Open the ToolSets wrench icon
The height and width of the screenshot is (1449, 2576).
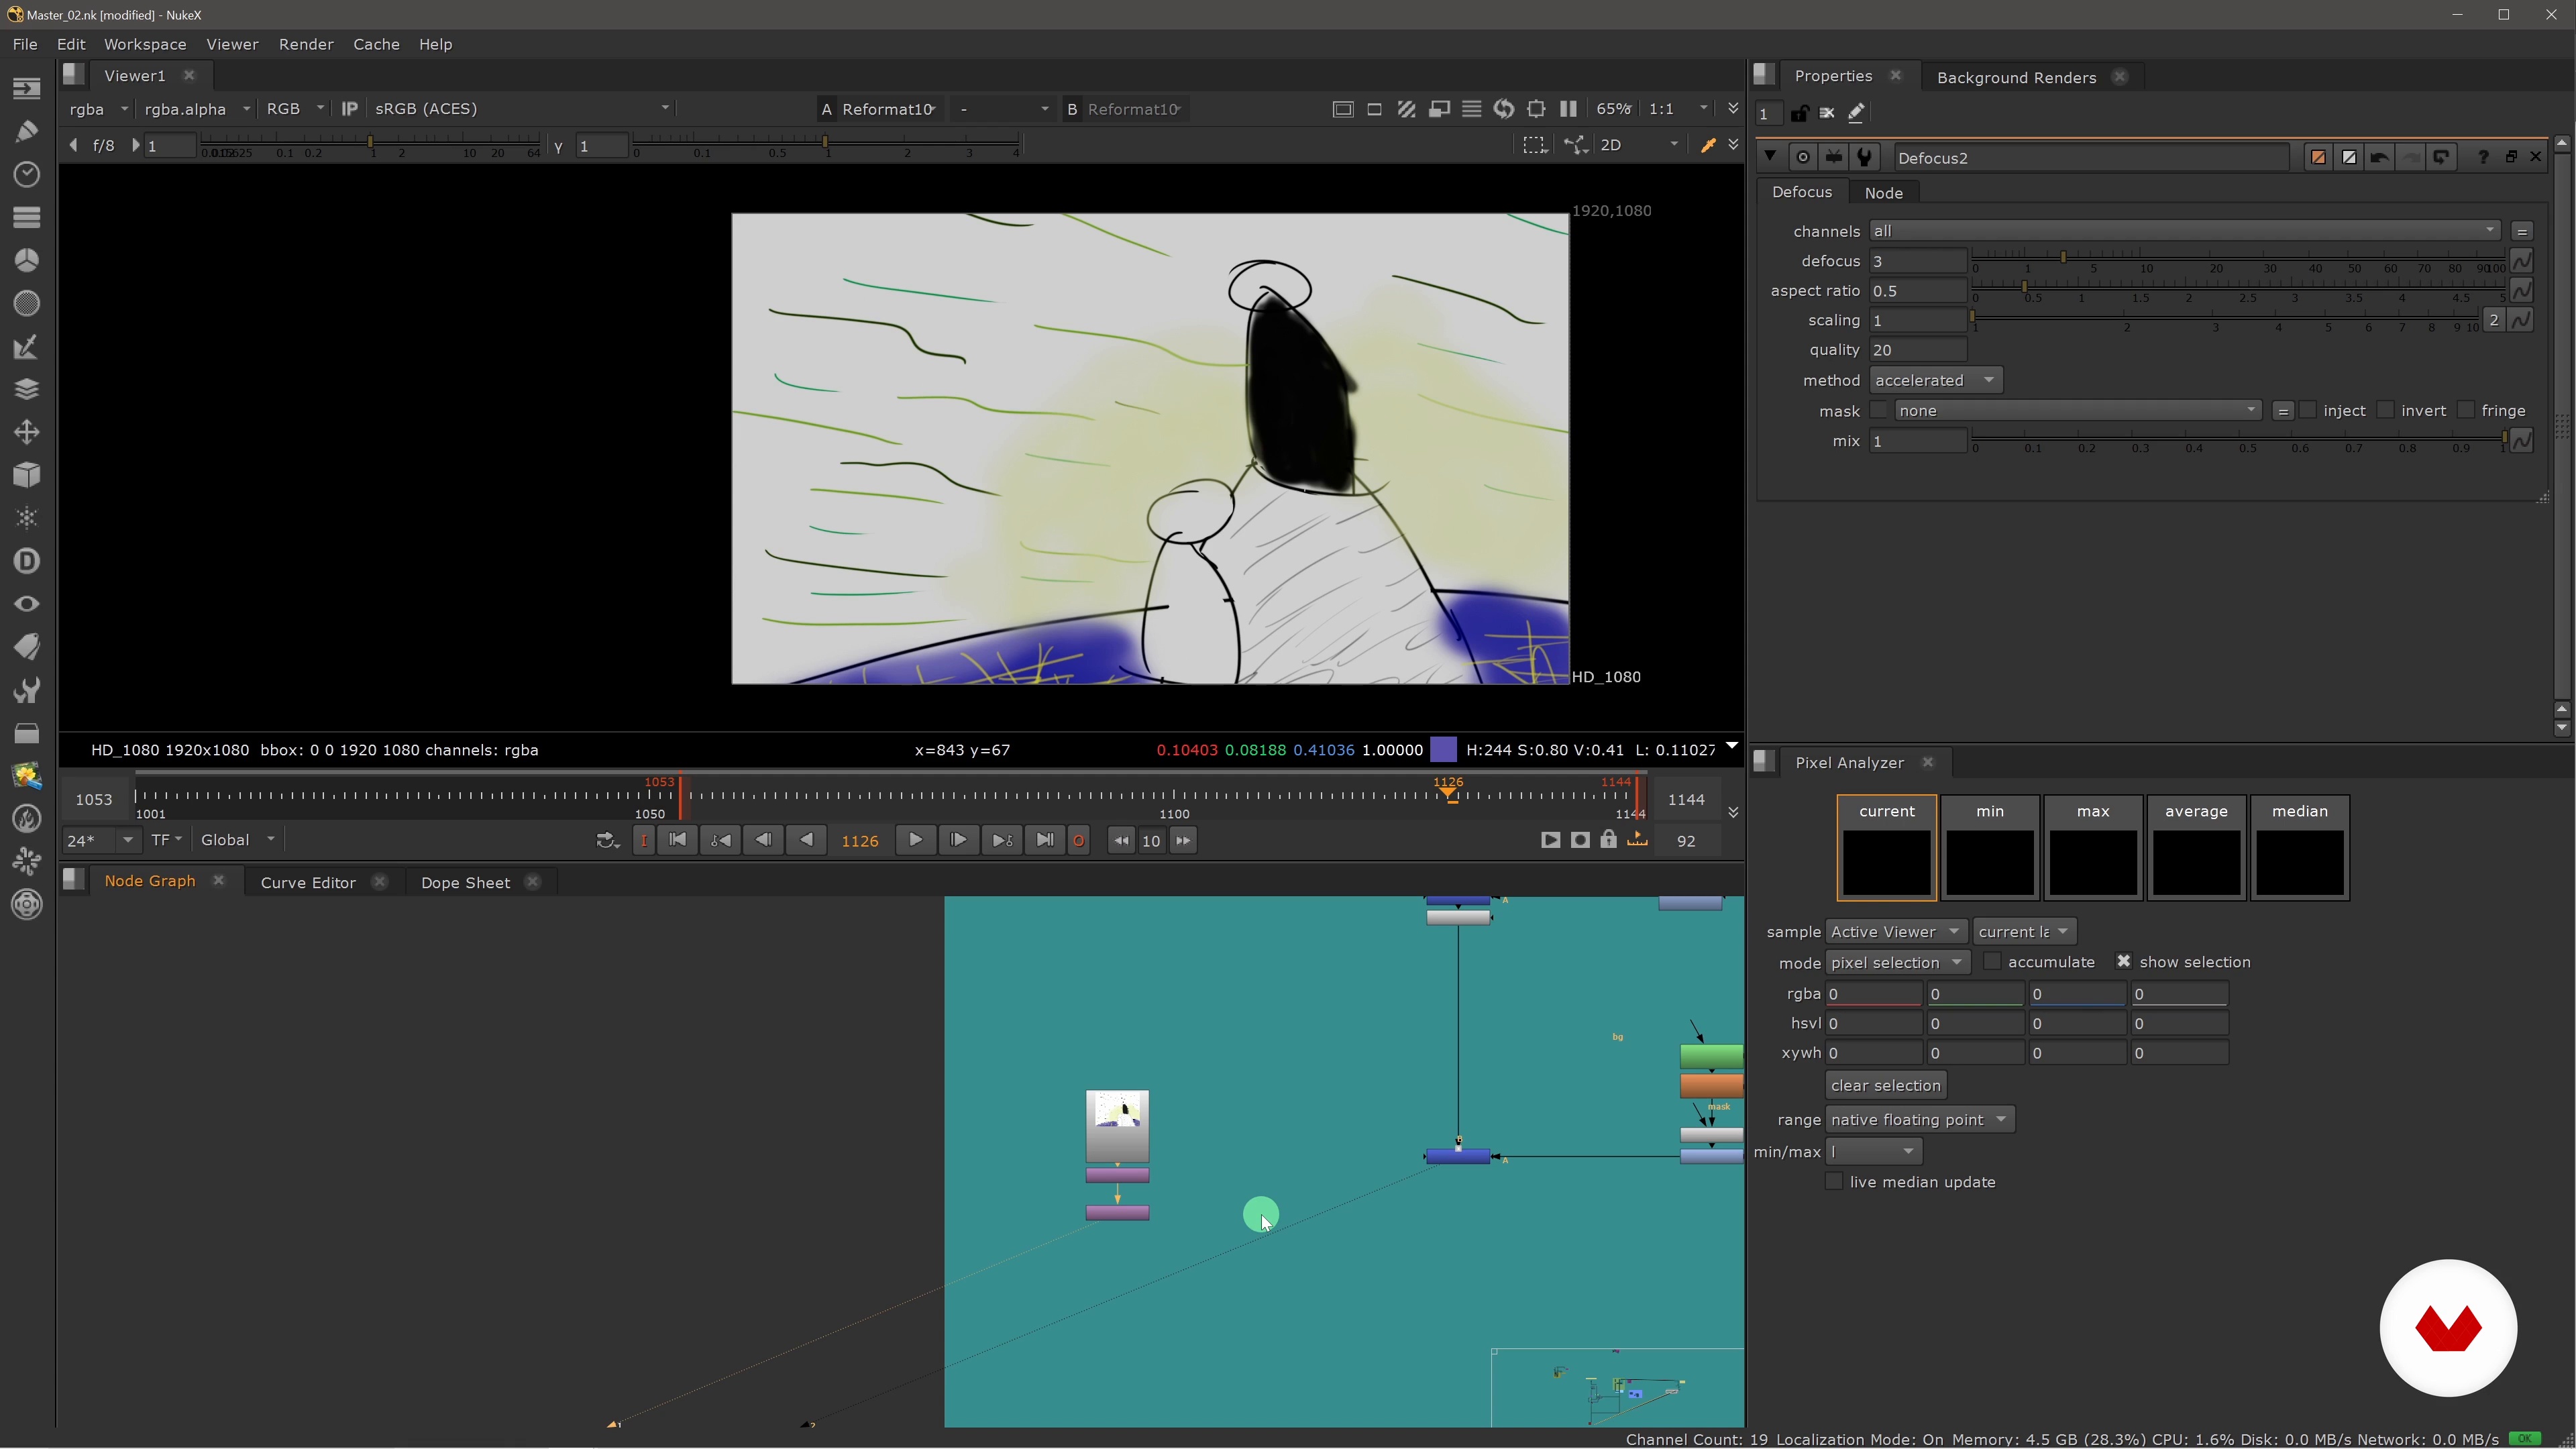(27, 690)
